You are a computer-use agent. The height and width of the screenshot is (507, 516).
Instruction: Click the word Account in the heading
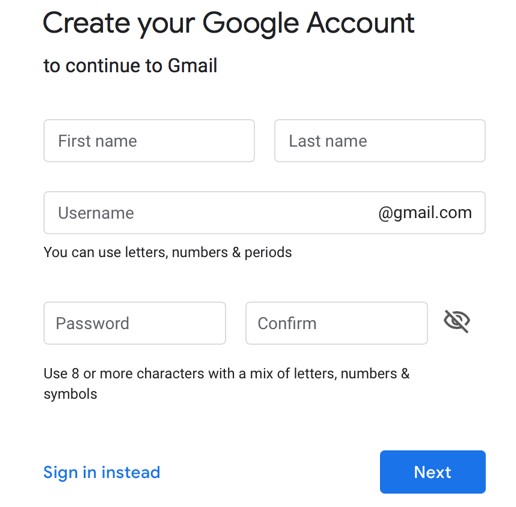coord(360,23)
